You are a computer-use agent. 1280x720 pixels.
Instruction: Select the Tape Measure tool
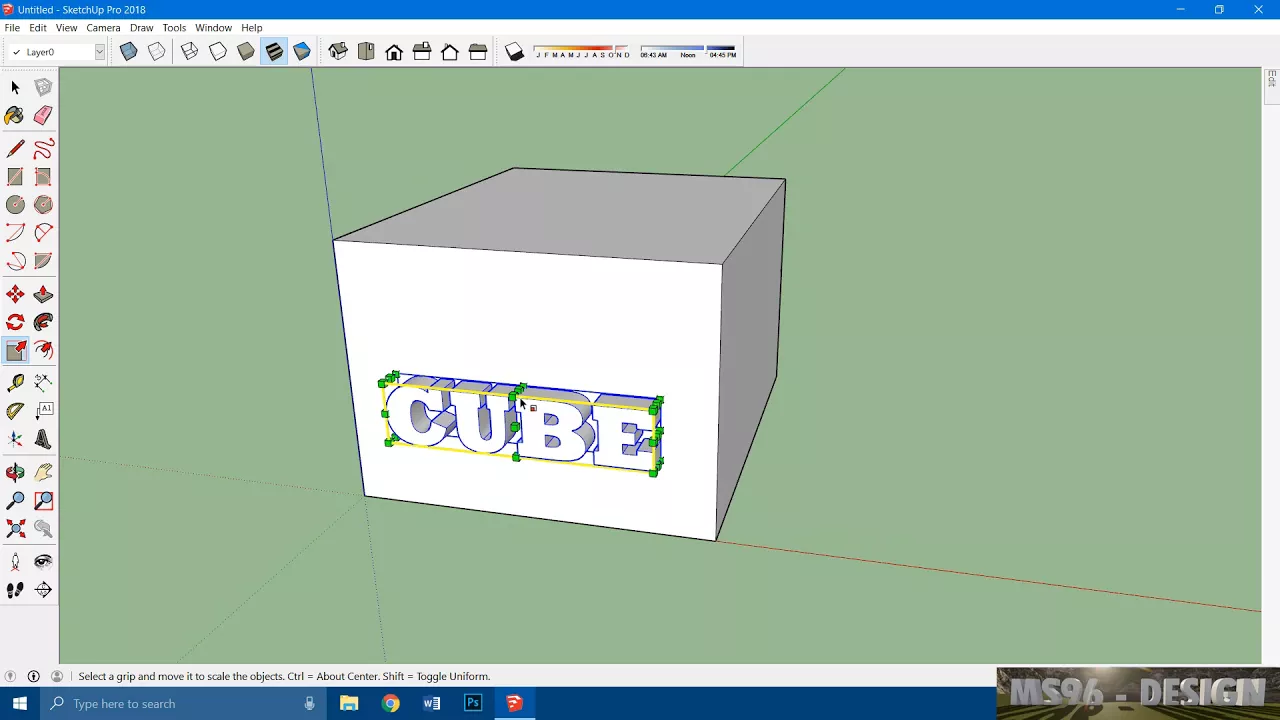click(x=15, y=382)
